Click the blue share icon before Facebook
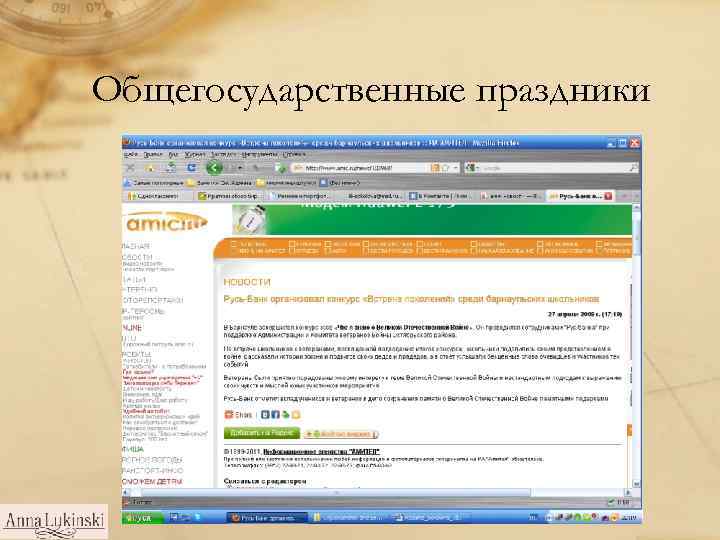 click(x=265, y=415)
